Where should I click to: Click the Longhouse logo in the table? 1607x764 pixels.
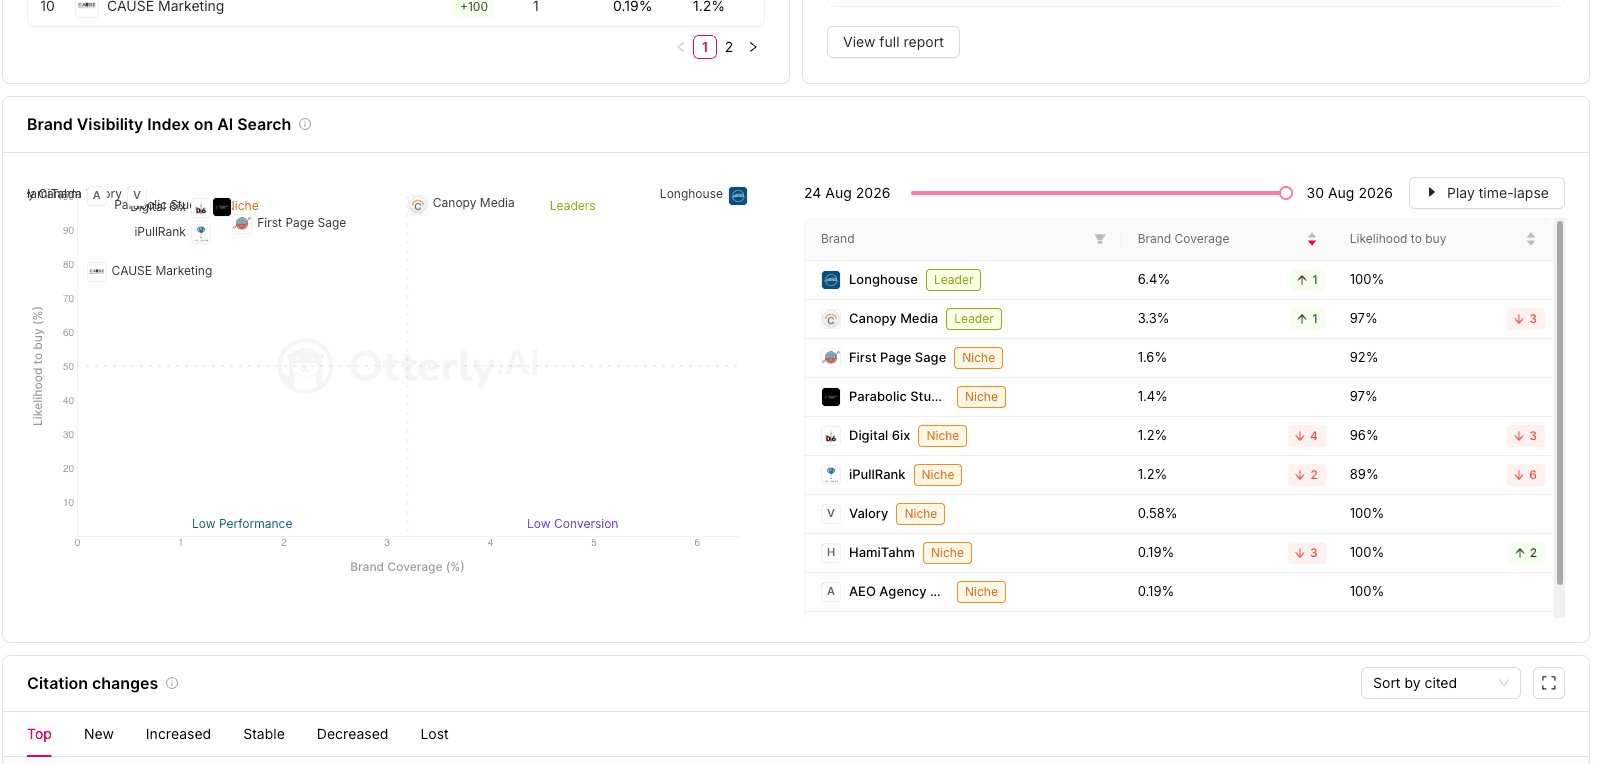[831, 280]
